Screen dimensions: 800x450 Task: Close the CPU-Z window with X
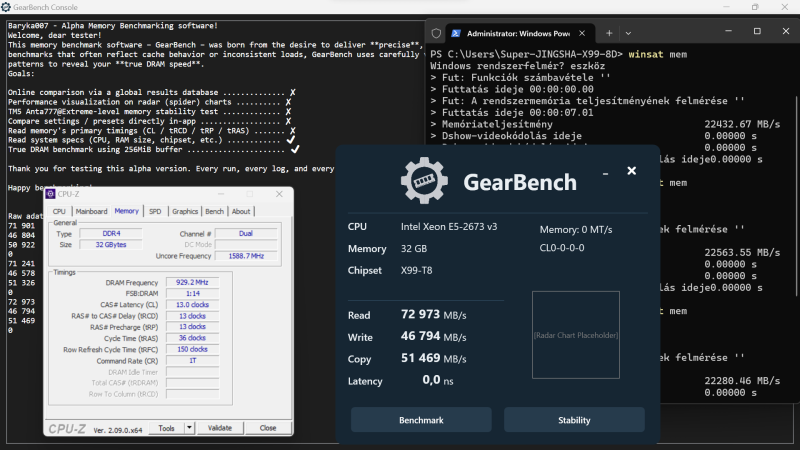(x=279, y=194)
